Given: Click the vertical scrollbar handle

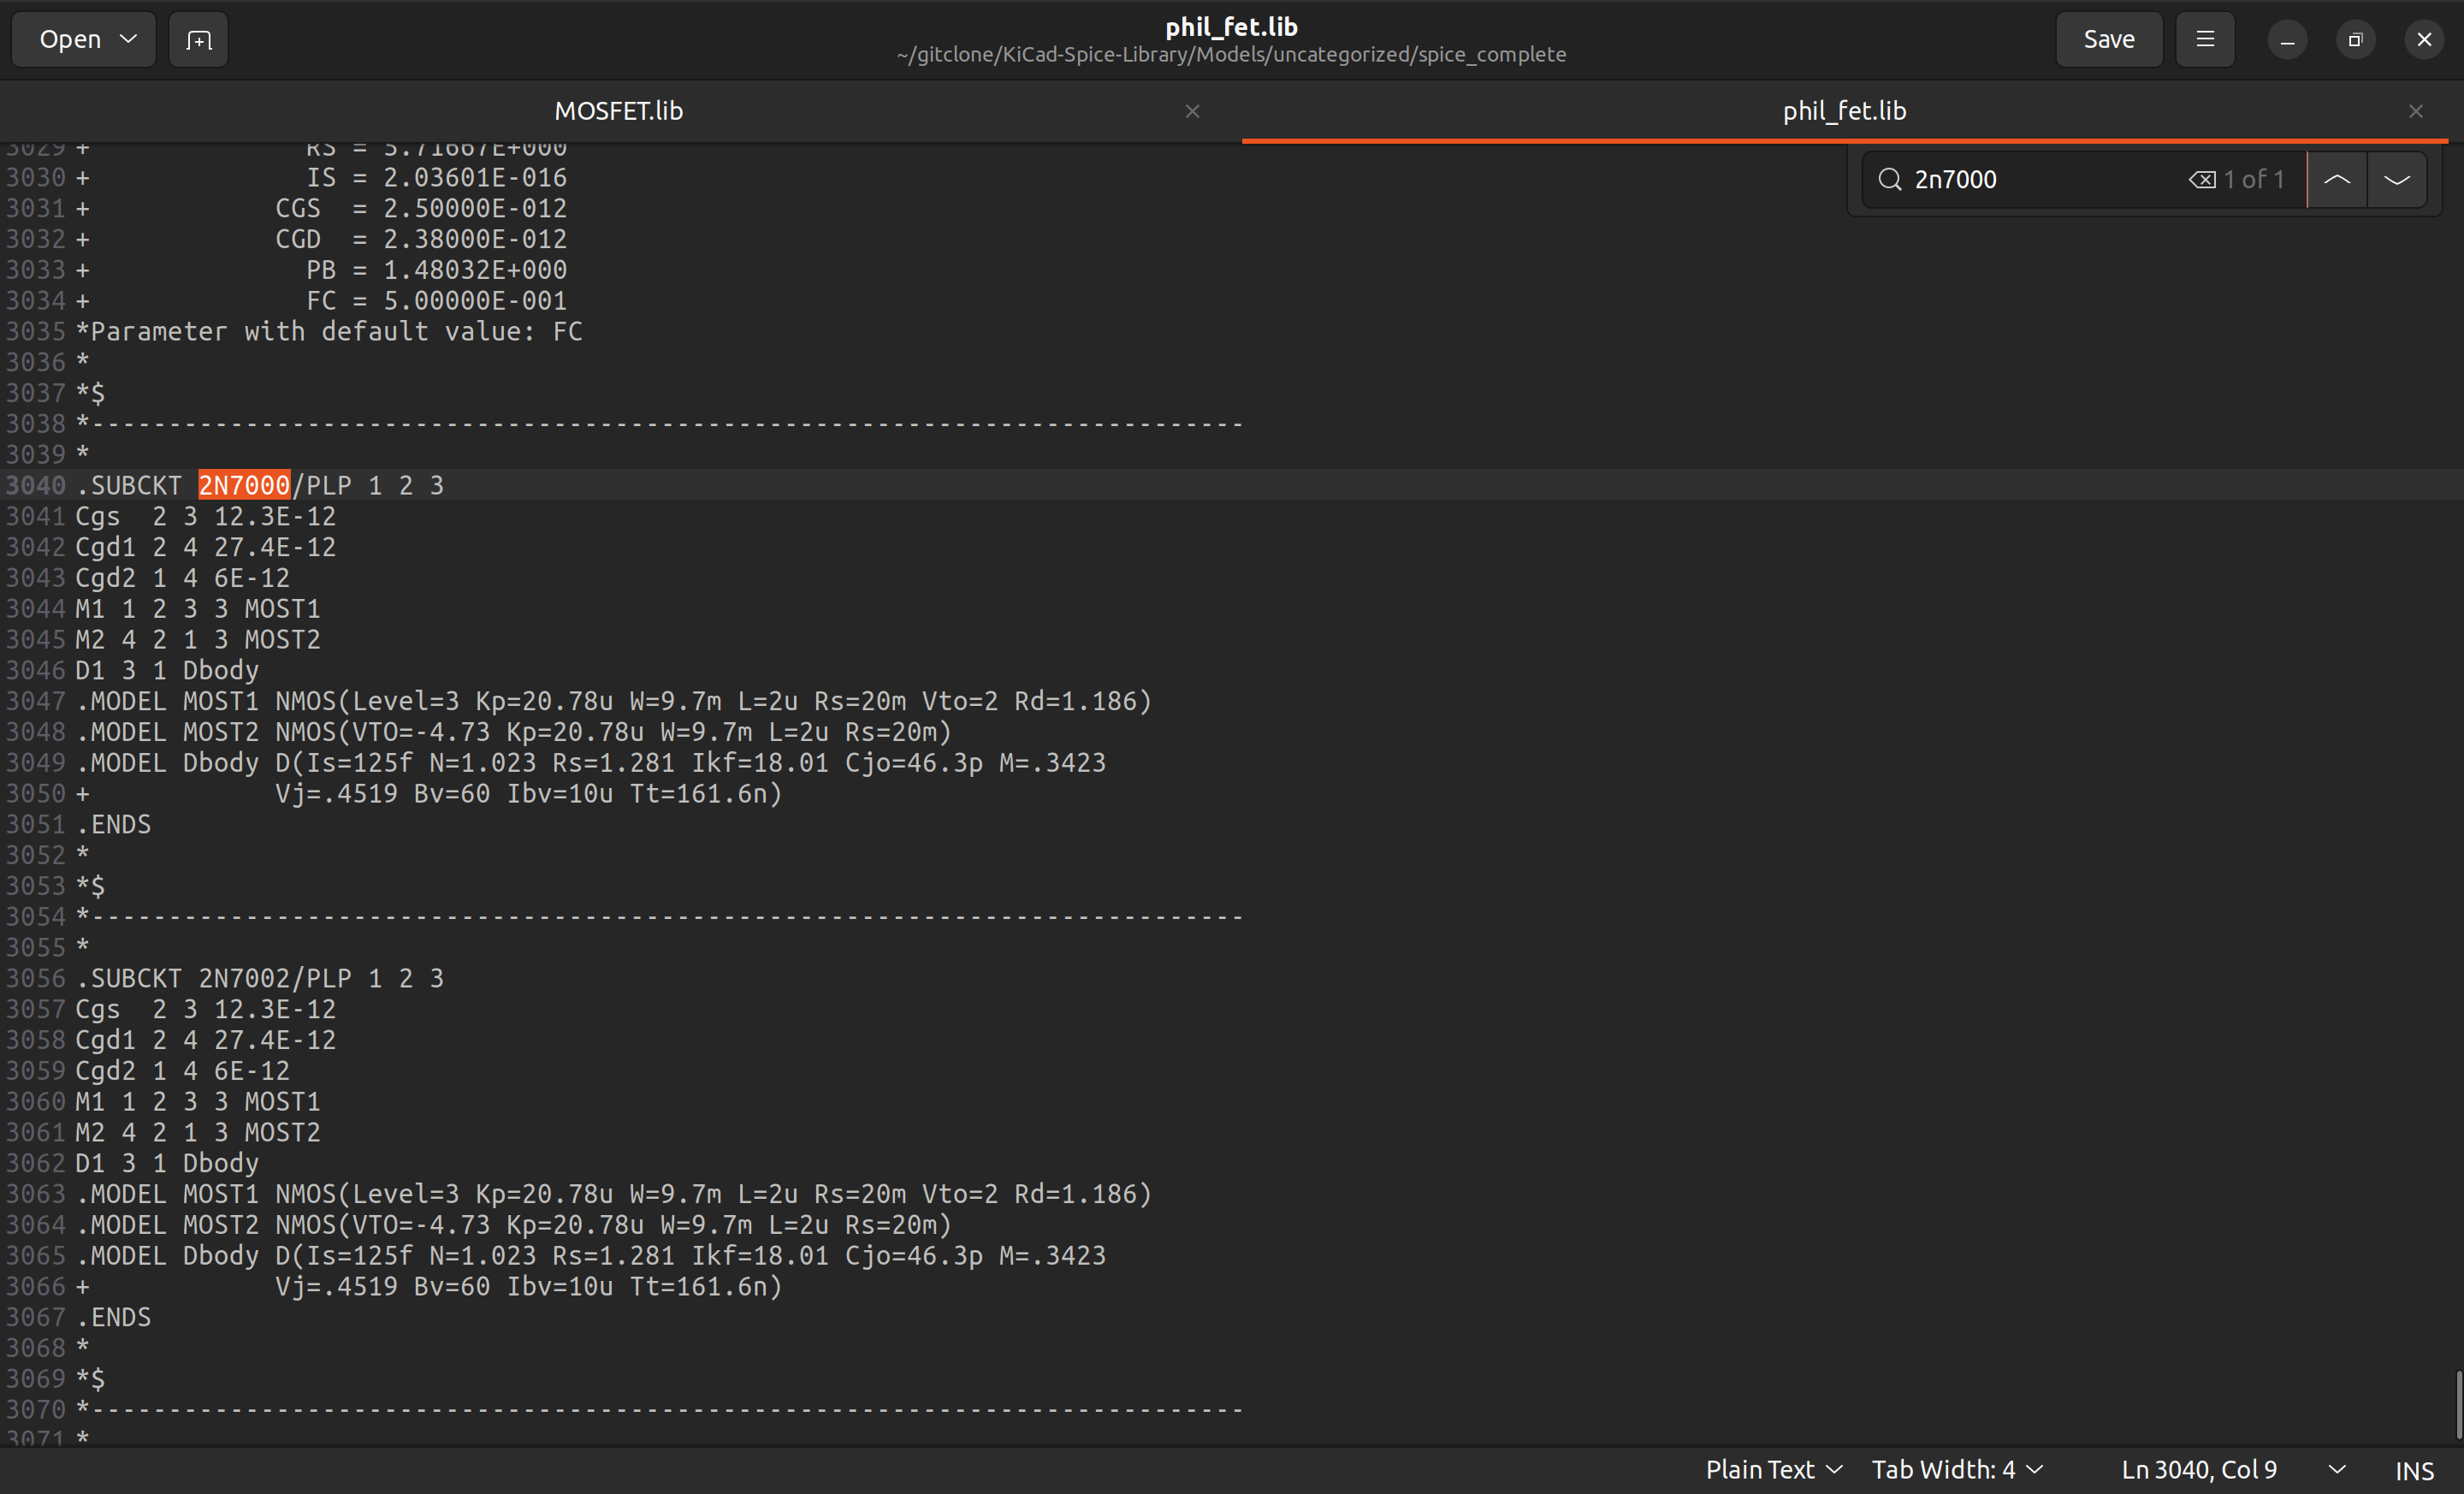Looking at the screenshot, I should point(2457,1405).
